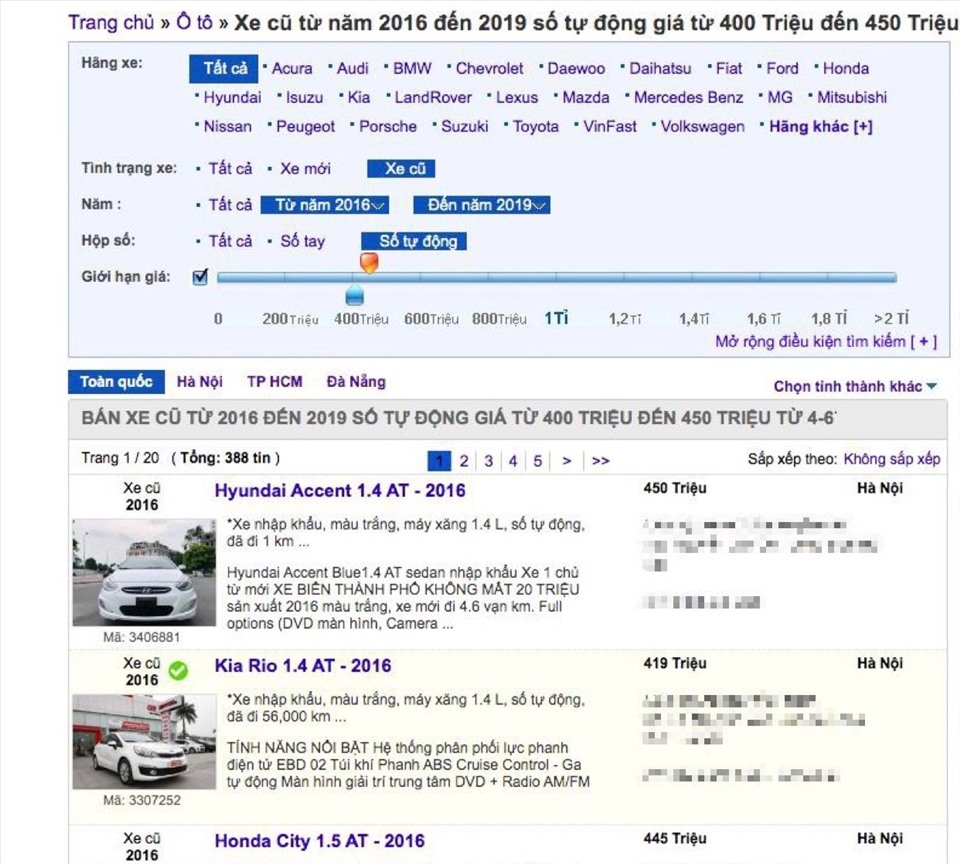Filter by Lexus brand
Image resolution: width=960 pixels, height=864 pixels.
tap(517, 97)
